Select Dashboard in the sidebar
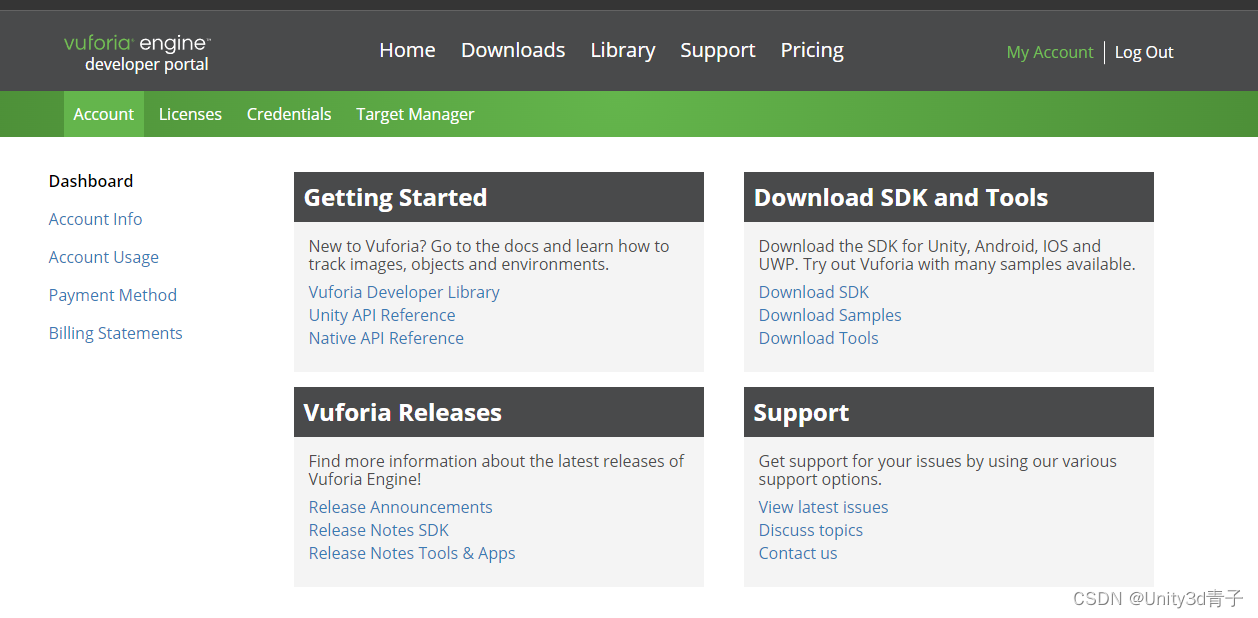This screenshot has width=1258, height=618. 91,181
